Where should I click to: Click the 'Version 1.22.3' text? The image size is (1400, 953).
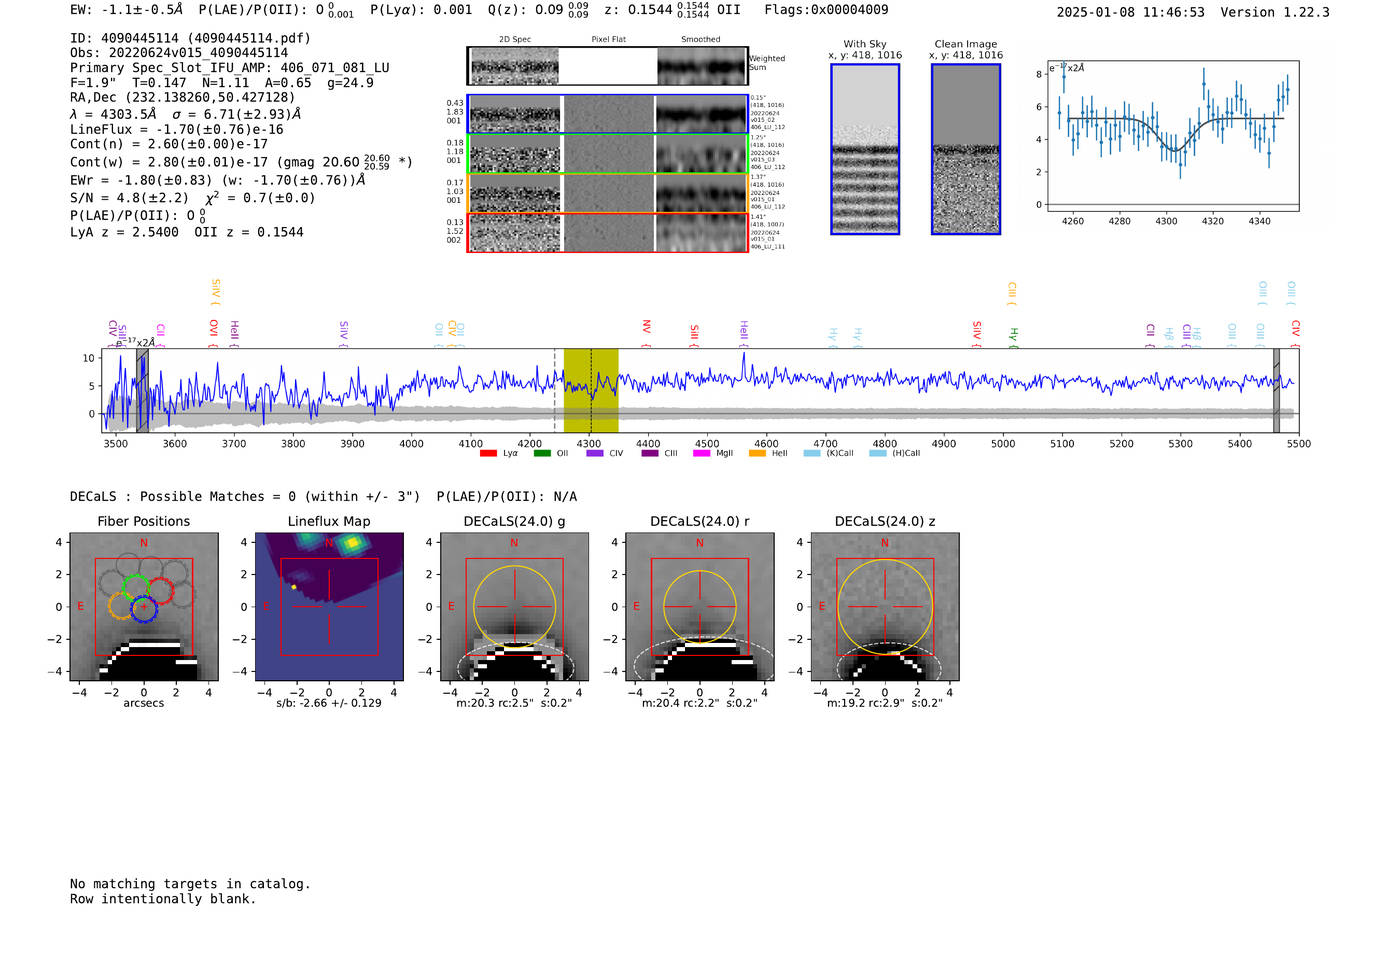point(1276,12)
